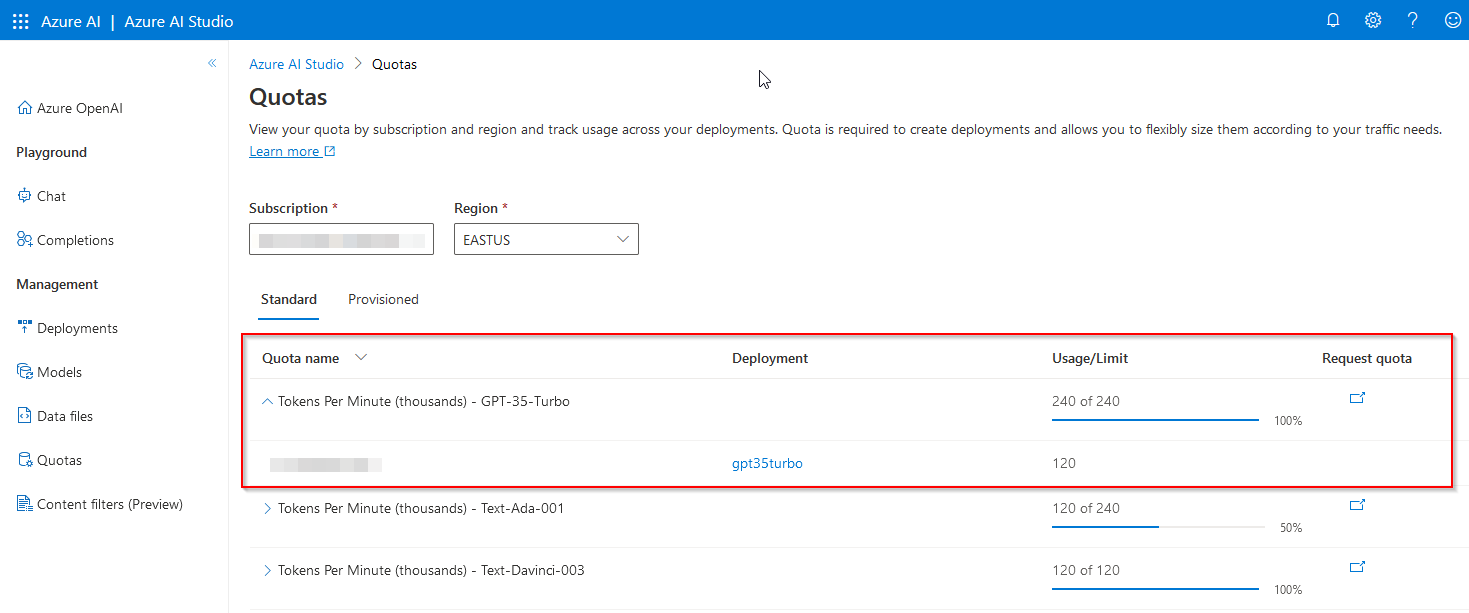Click the Text-Davinci-003 100% usage bar
Viewport: 1469px width, 613px height.
(x=1155, y=589)
